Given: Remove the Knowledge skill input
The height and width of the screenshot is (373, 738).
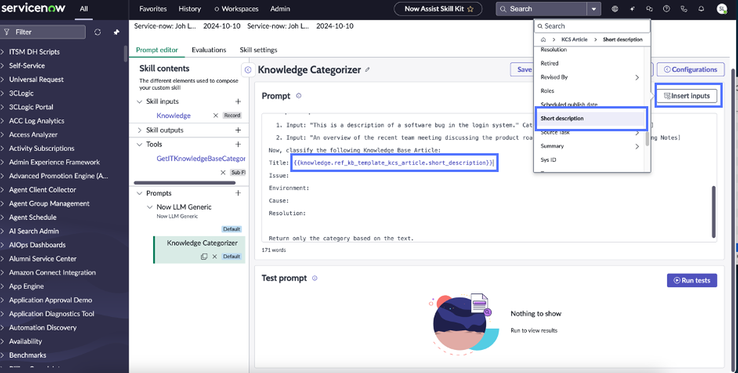Looking at the screenshot, I should (x=216, y=115).
